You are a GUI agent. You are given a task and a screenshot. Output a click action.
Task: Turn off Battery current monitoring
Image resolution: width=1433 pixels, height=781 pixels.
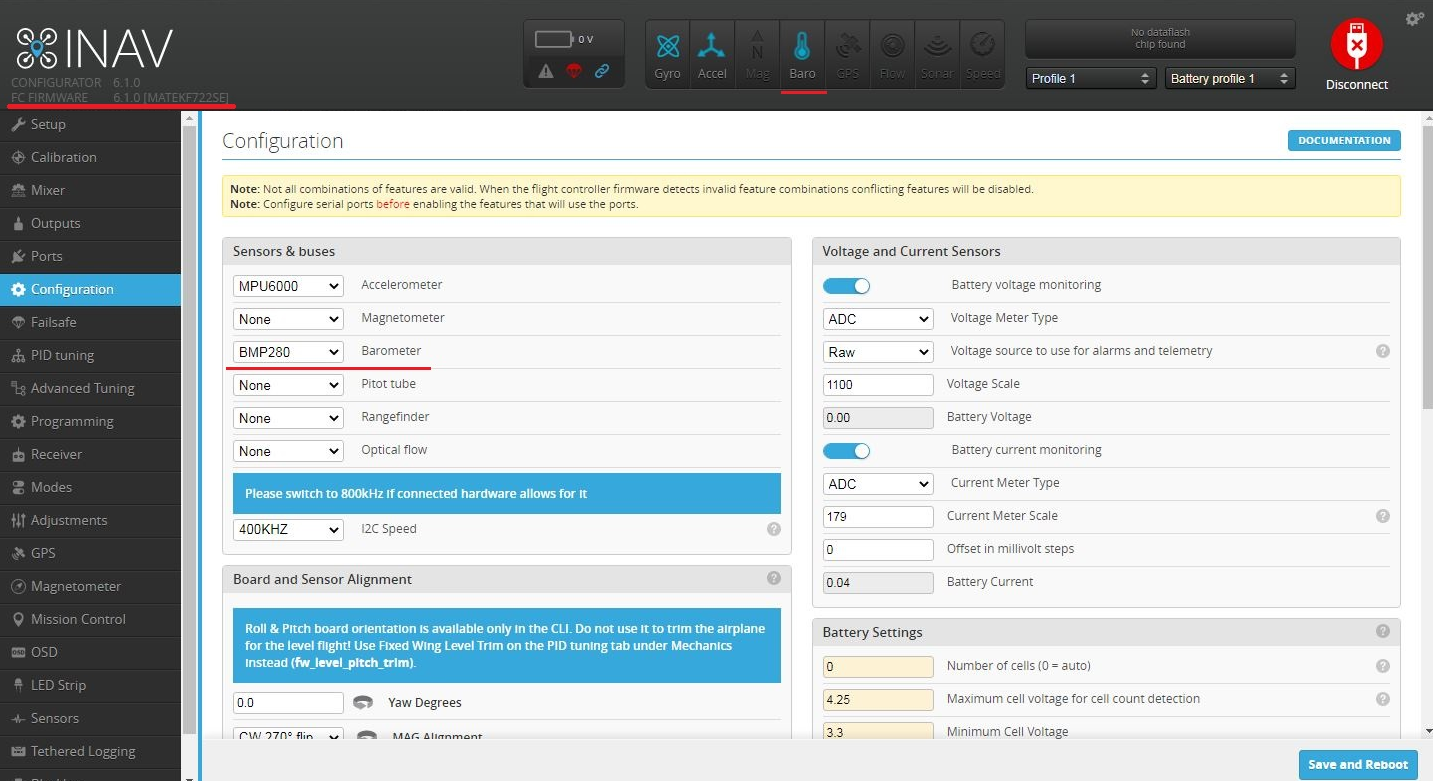pyautogui.click(x=846, y=451)
